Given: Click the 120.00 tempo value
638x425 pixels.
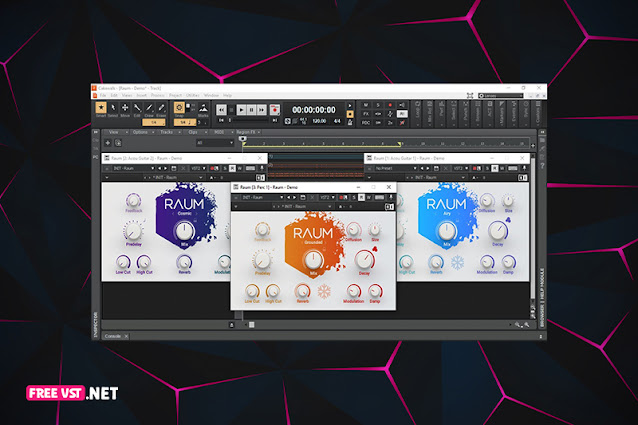Looking at the screenshot, I should pos(319,121).
